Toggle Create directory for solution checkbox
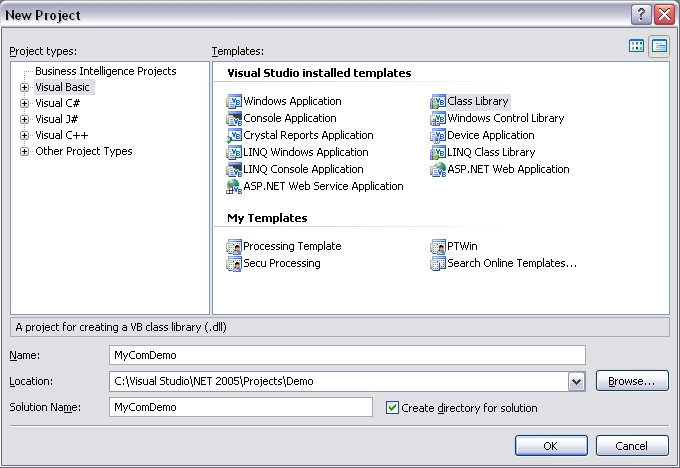This screenshot has height=468, width=680. tap(392, 408)
